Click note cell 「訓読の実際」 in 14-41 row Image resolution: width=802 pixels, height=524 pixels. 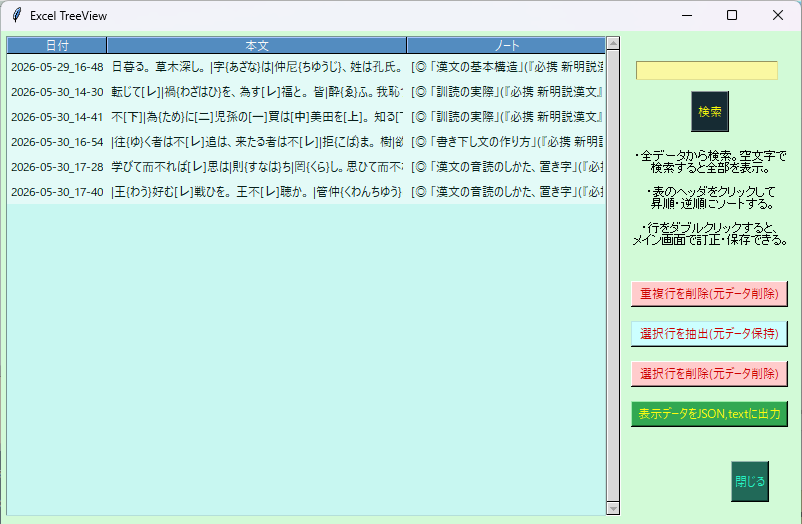point(506,117)
